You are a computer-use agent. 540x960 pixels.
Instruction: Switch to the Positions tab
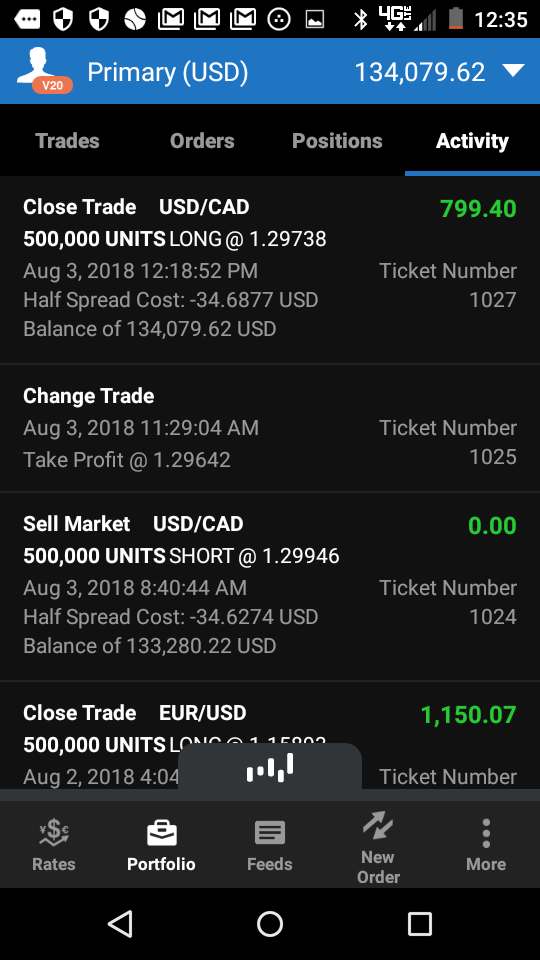pos(337,141)
